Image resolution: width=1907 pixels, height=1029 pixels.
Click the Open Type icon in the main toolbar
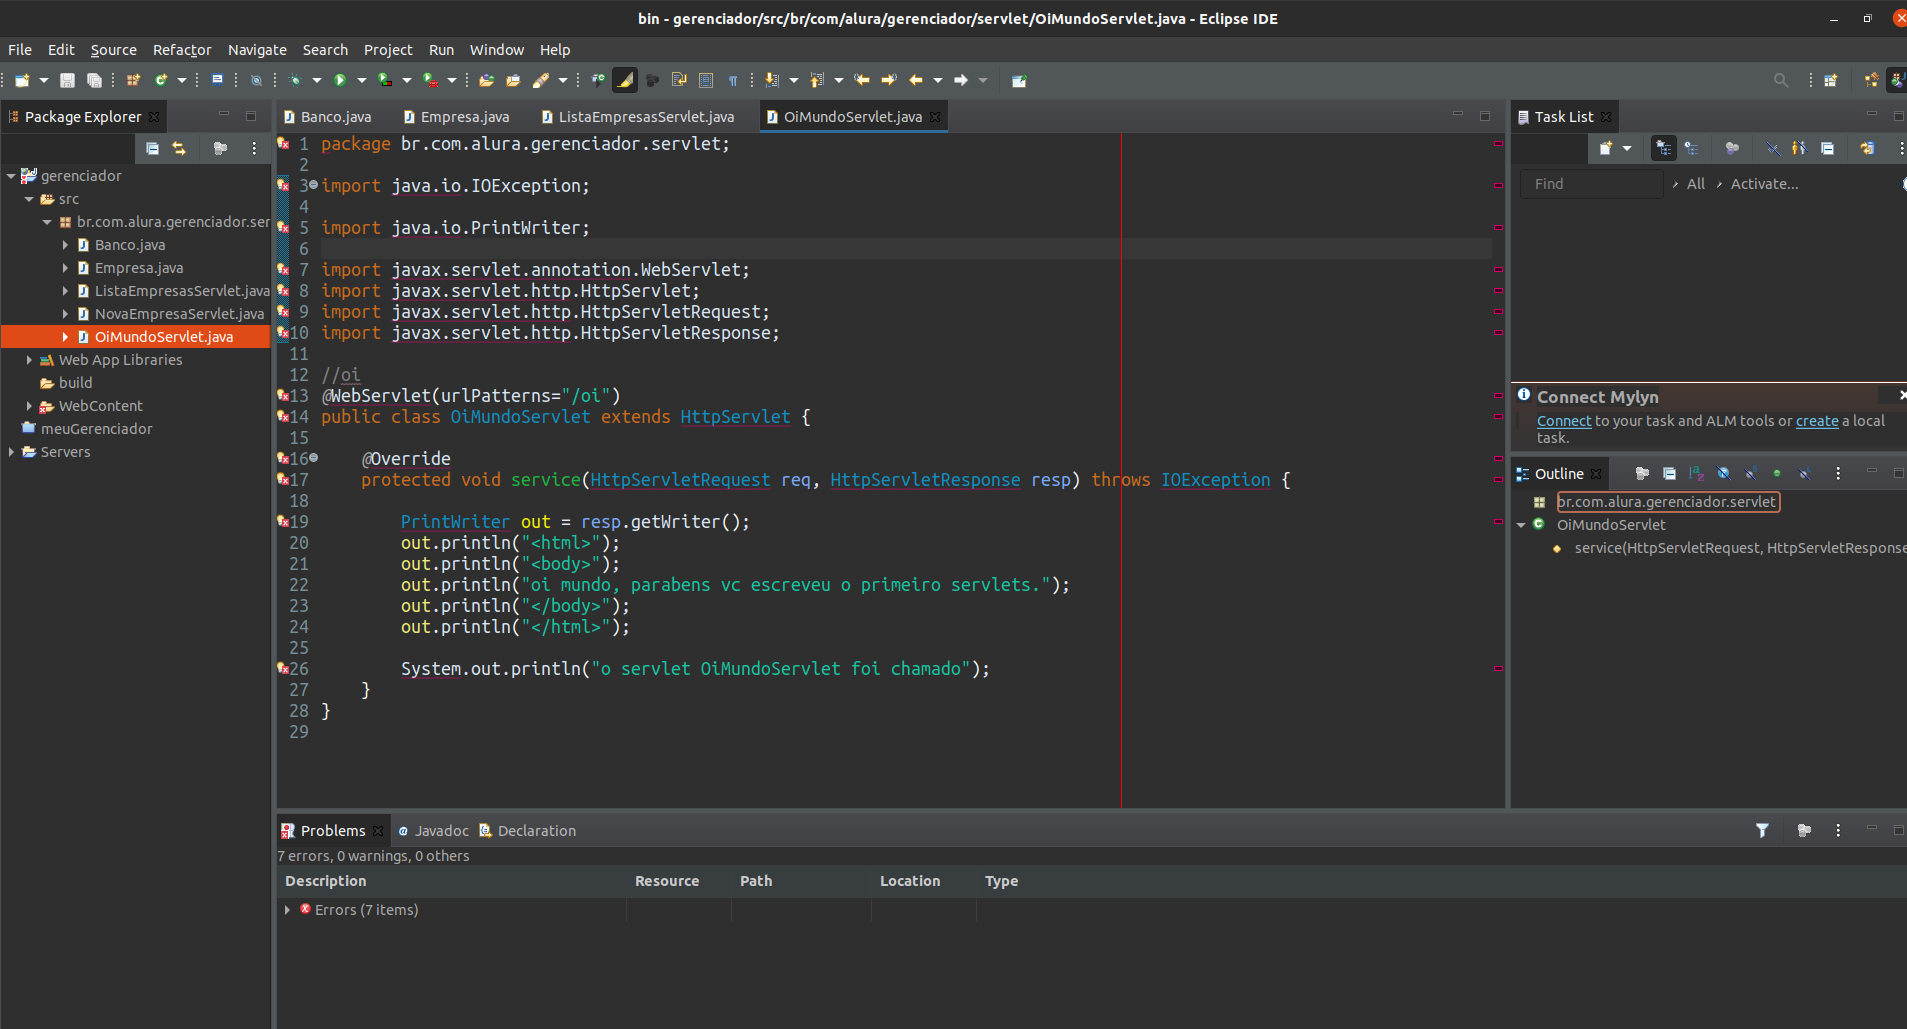pyautogui.click(x=486, y=80)
